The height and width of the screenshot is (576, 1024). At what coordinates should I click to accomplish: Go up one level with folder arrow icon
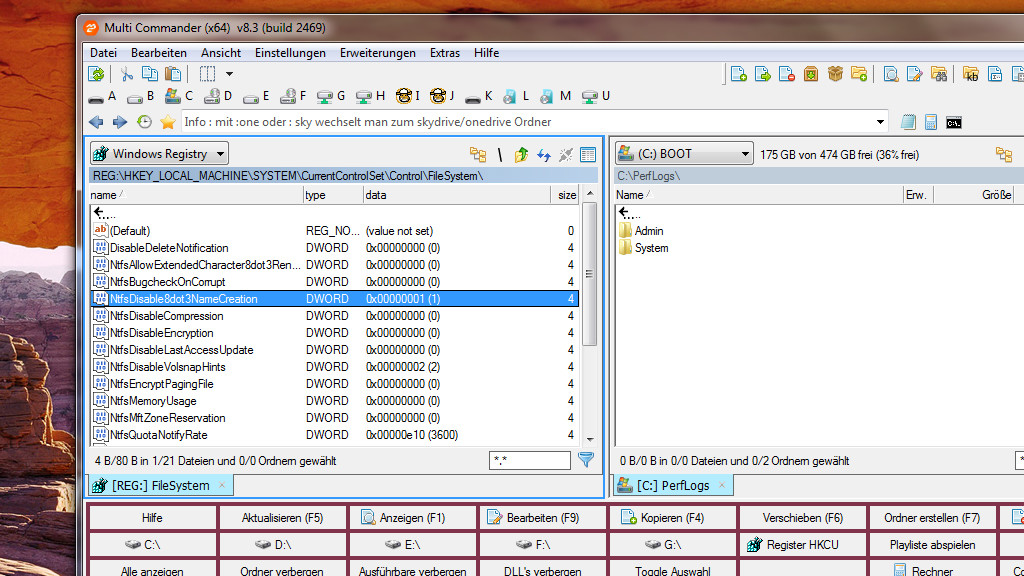(x=521, y=154)
